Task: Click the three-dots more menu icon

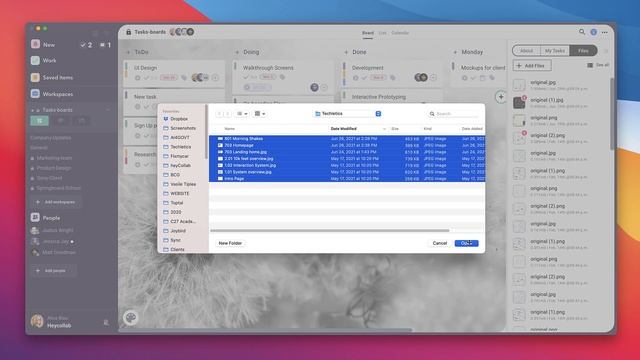Action: [x=605, y=32]
